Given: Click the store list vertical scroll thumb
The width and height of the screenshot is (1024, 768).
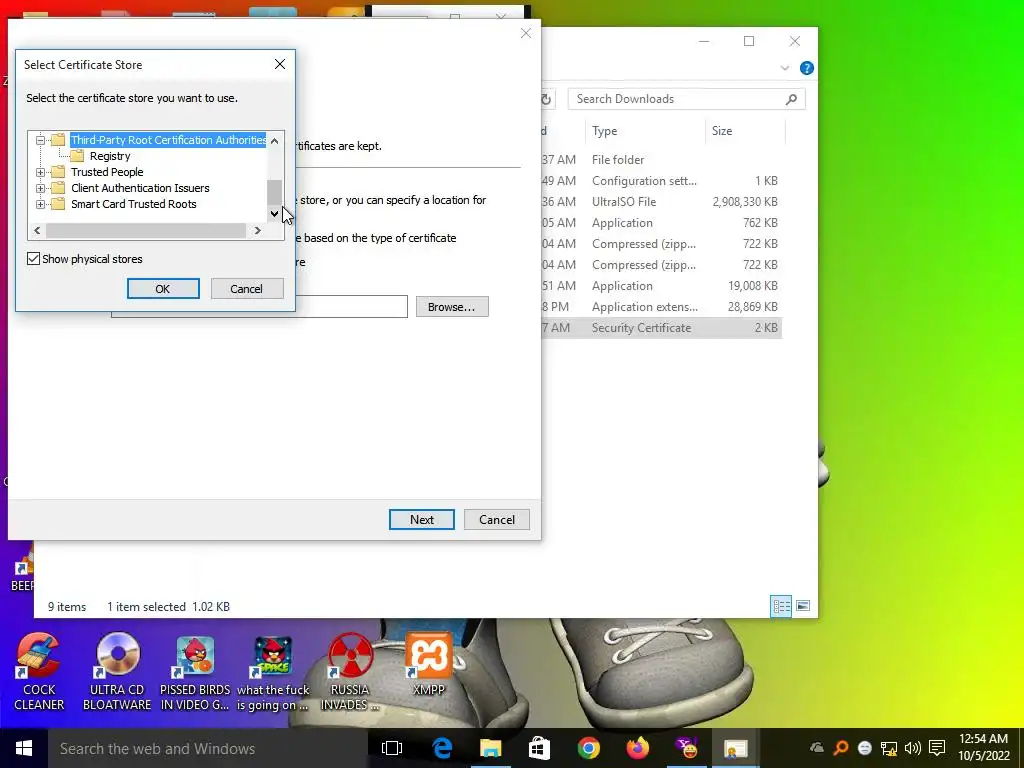Looking at the screenshot, I should [274, 192].
